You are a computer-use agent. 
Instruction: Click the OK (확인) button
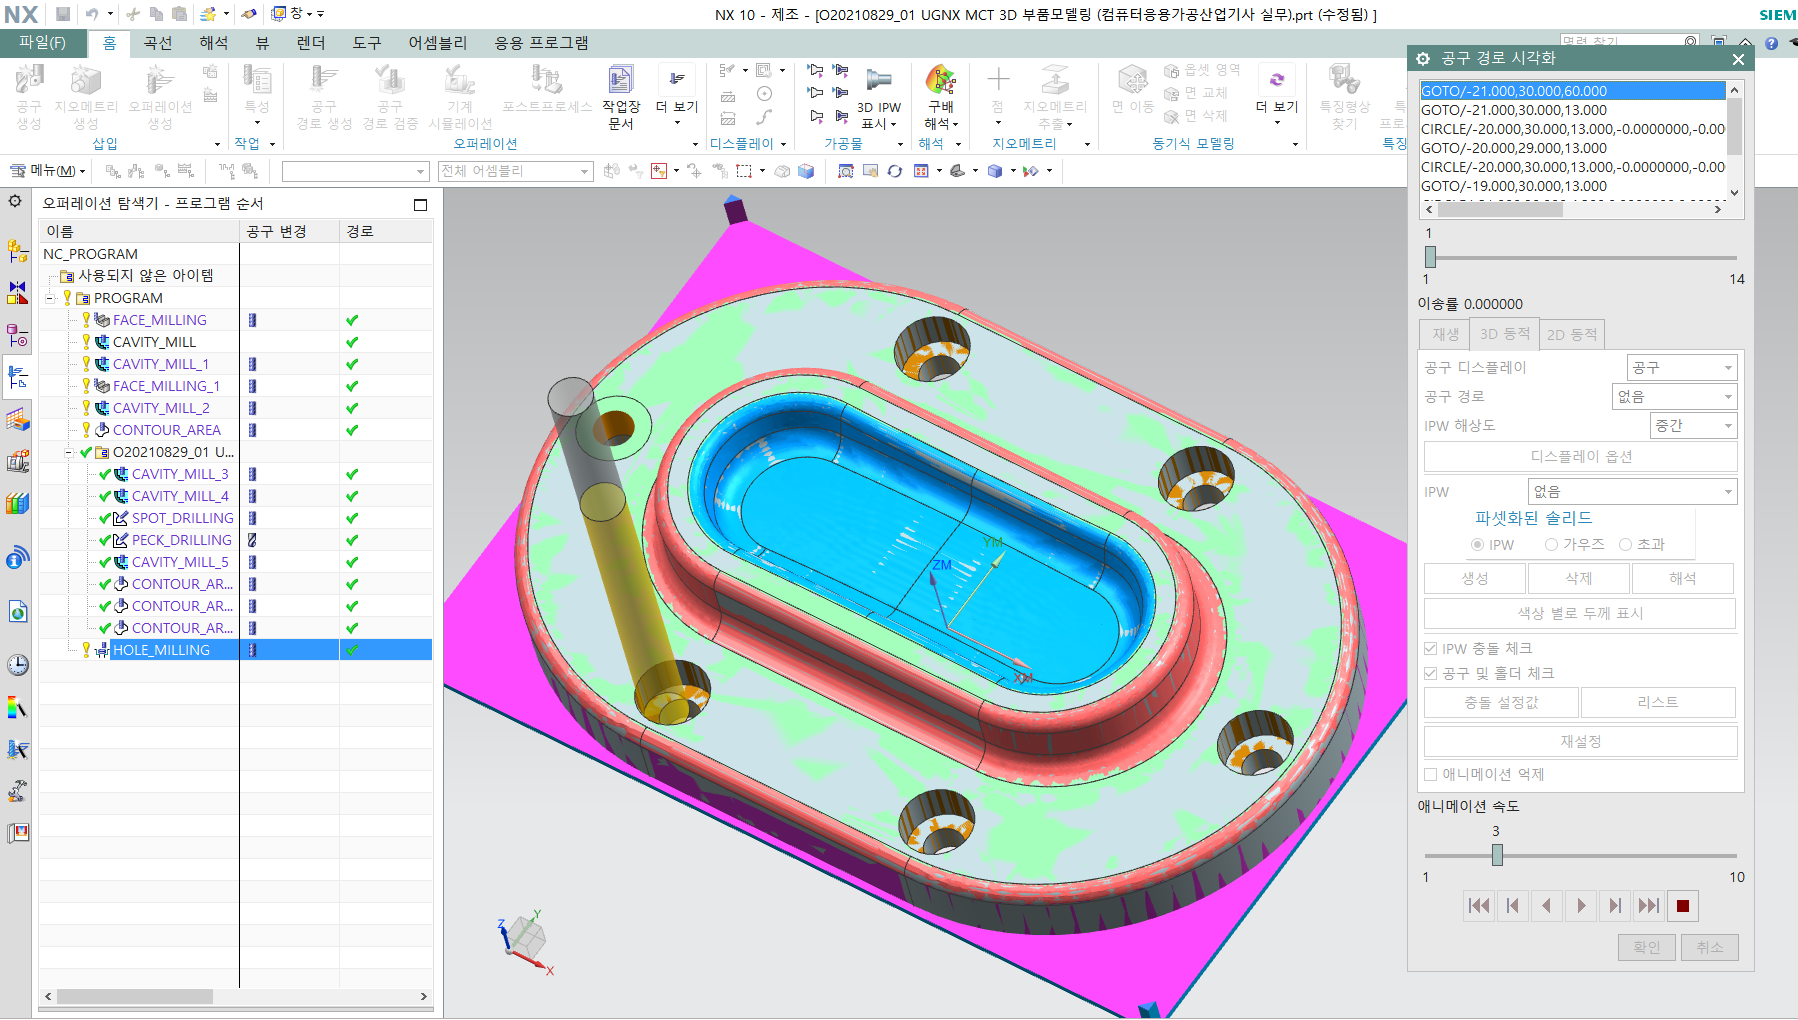pyautogui.click(x=1646, y=947)
